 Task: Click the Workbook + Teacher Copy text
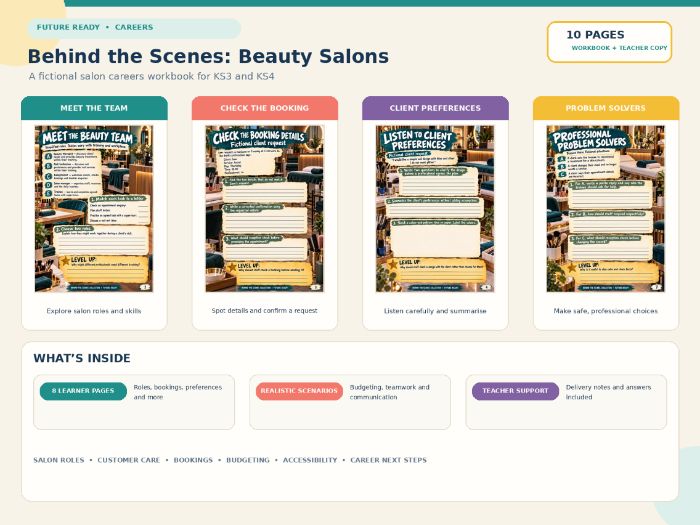click(619, 48)
